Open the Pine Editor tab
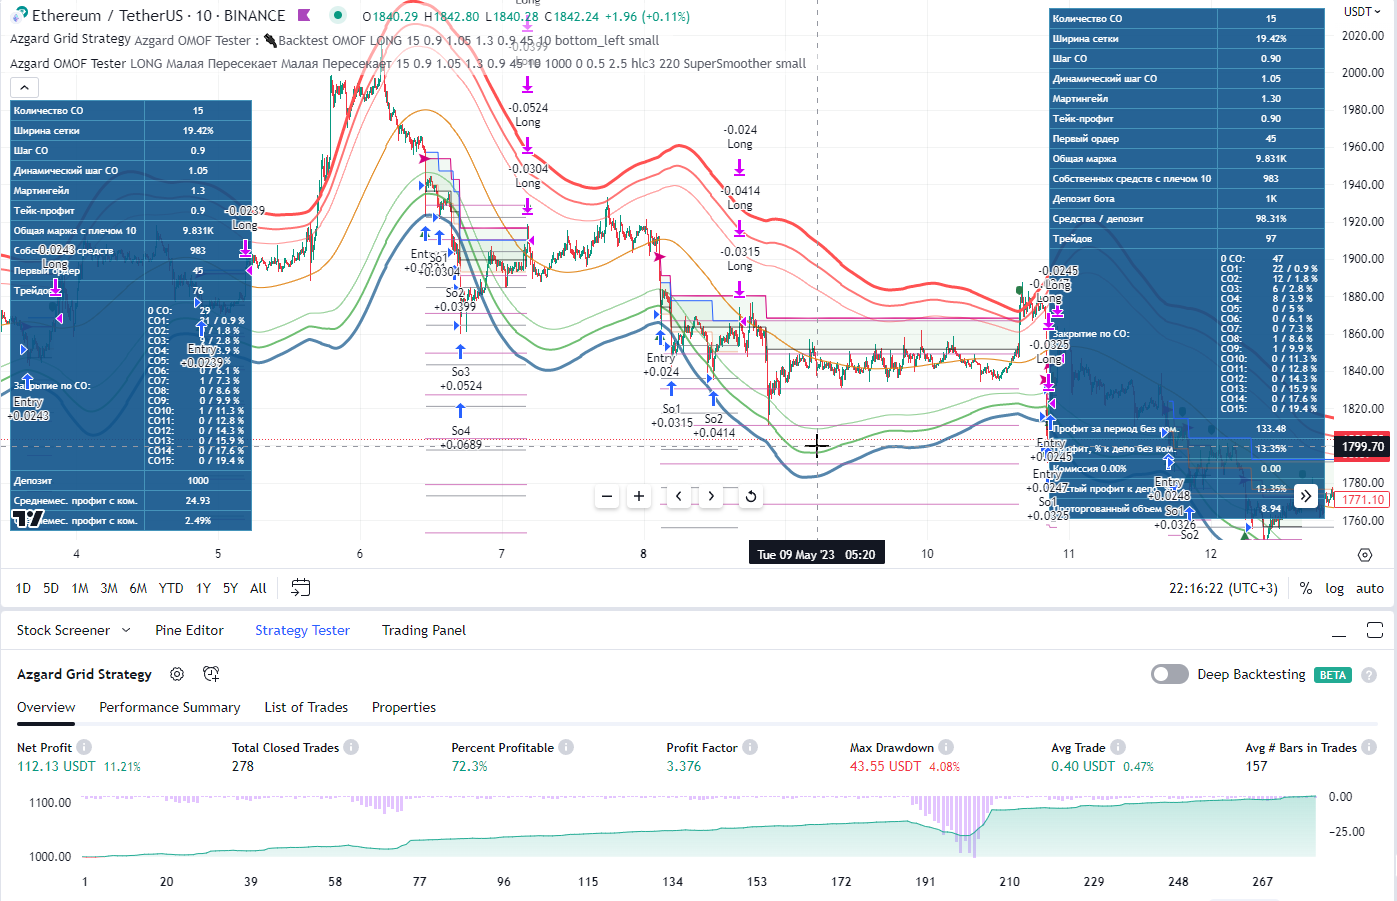1397x901 pixels. pos(189,630)
